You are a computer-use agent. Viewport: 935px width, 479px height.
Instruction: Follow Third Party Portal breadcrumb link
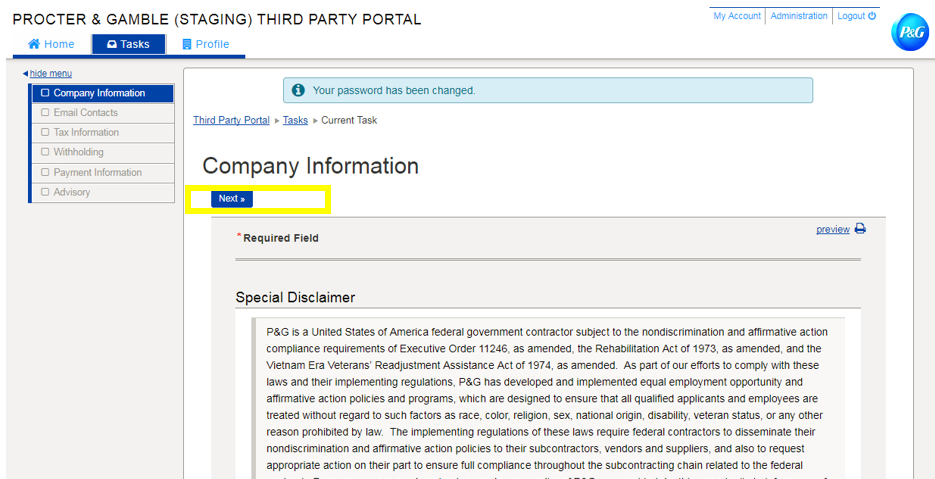coord(231,120)
